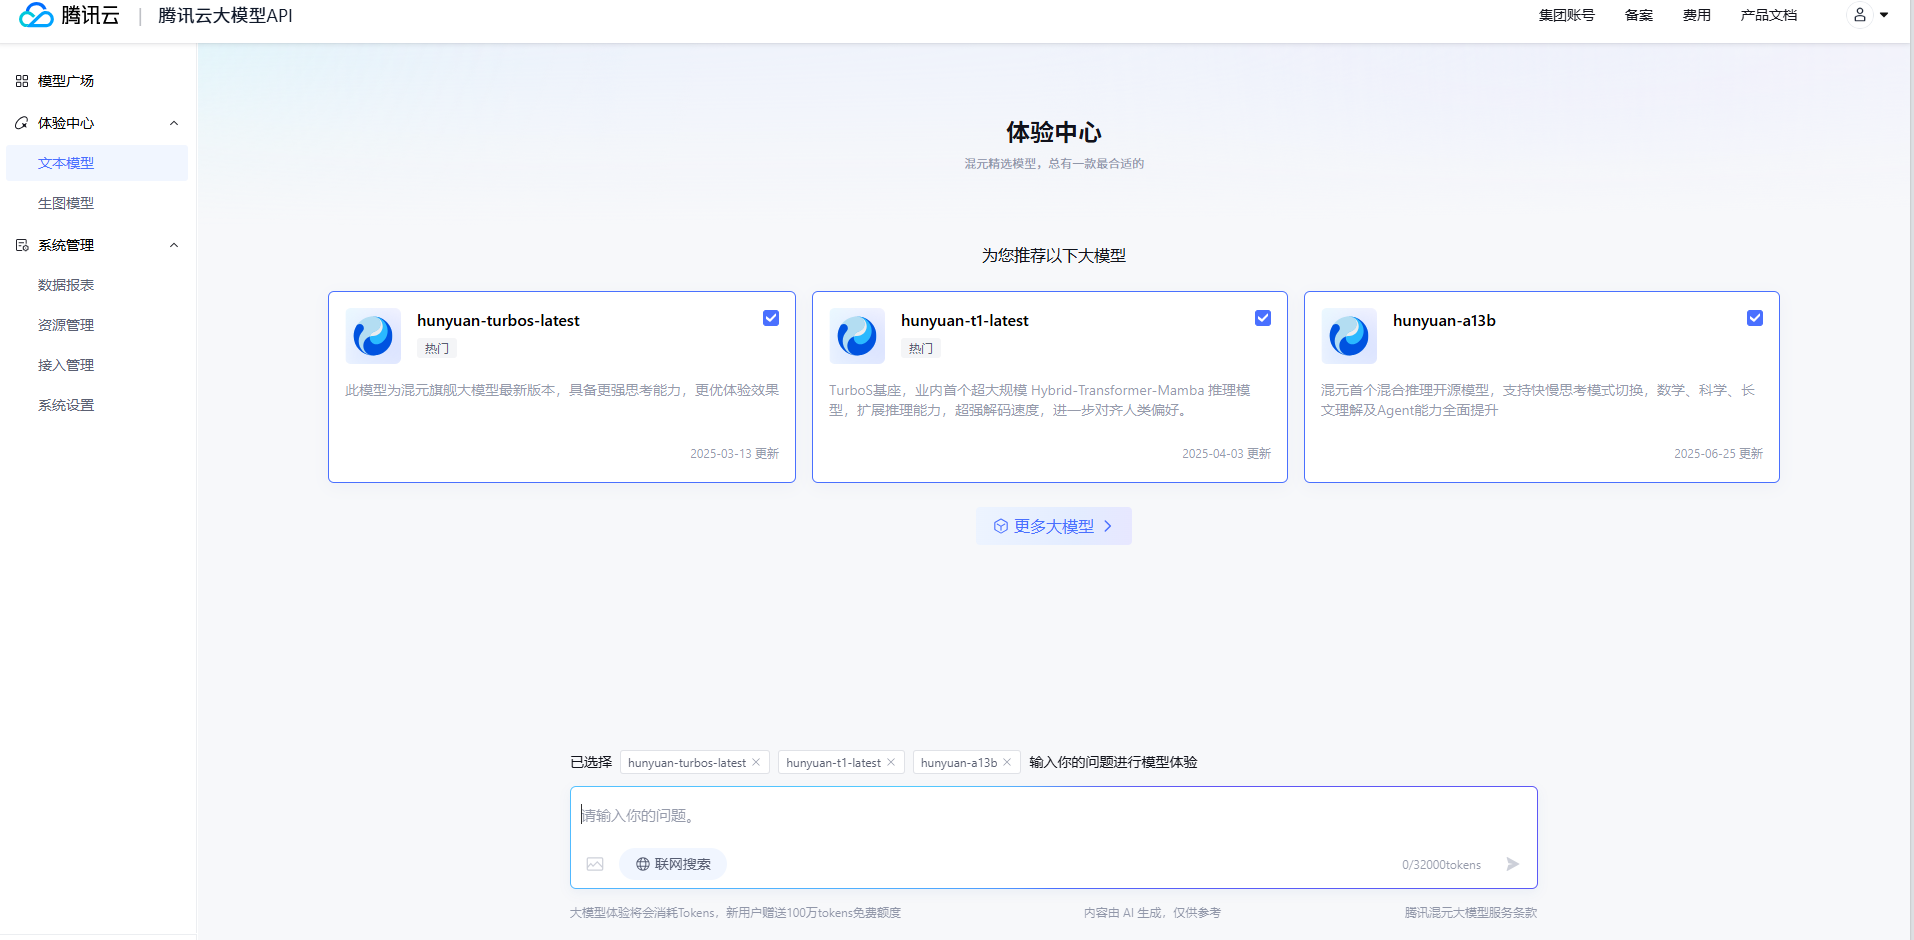Image resolution: width=1914 pixels, height=940 pixels.
Task: Open the 腾讯混元大模型服务条款 link
Action: (x=1471, y=913)
